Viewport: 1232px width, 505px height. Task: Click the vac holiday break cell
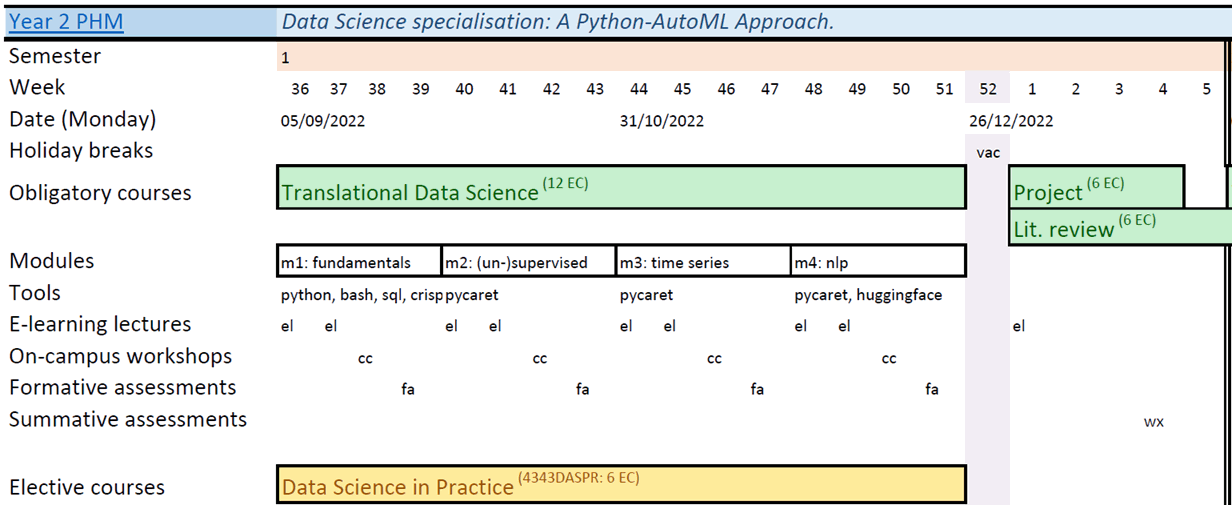[988, 152]
